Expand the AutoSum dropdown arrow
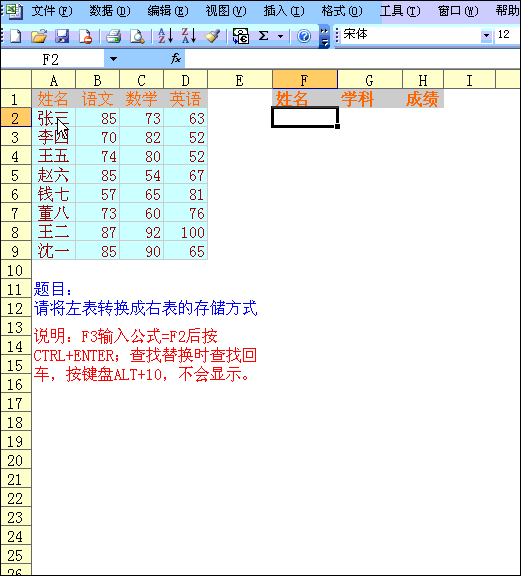Screen dimensions: 521x576 point(280,36)
